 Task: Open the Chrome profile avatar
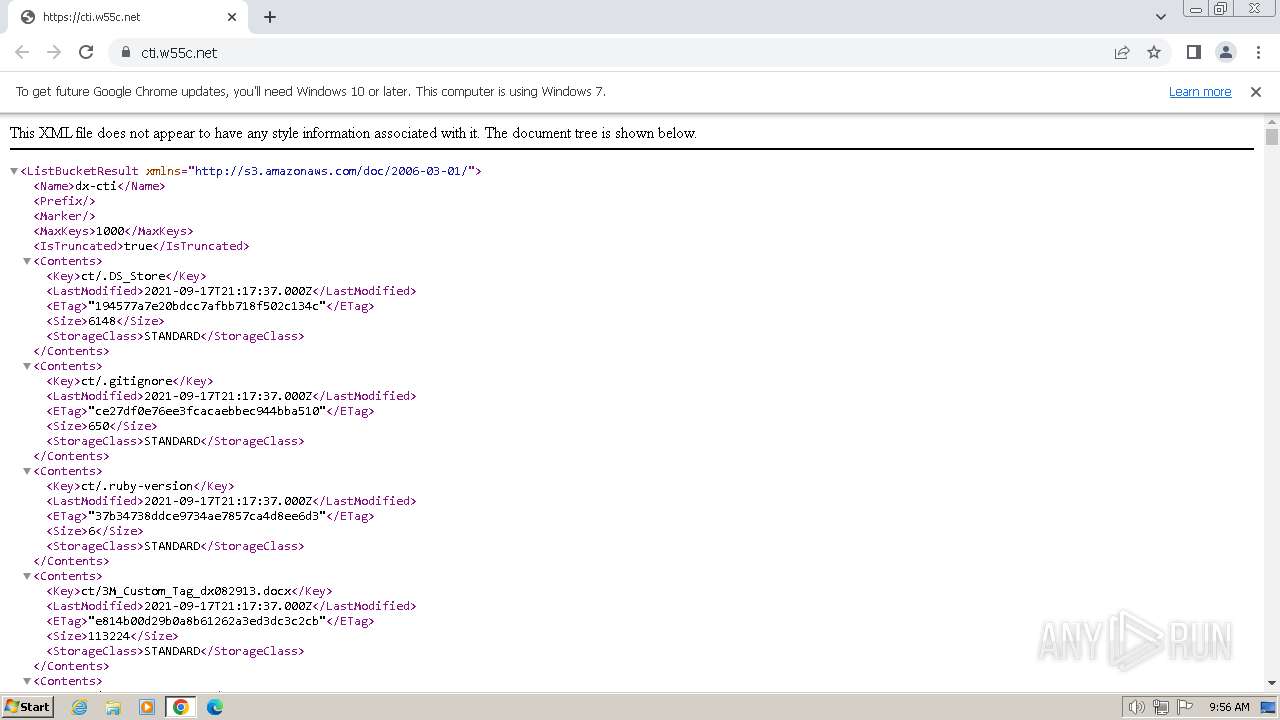(x=1225, y=52)
